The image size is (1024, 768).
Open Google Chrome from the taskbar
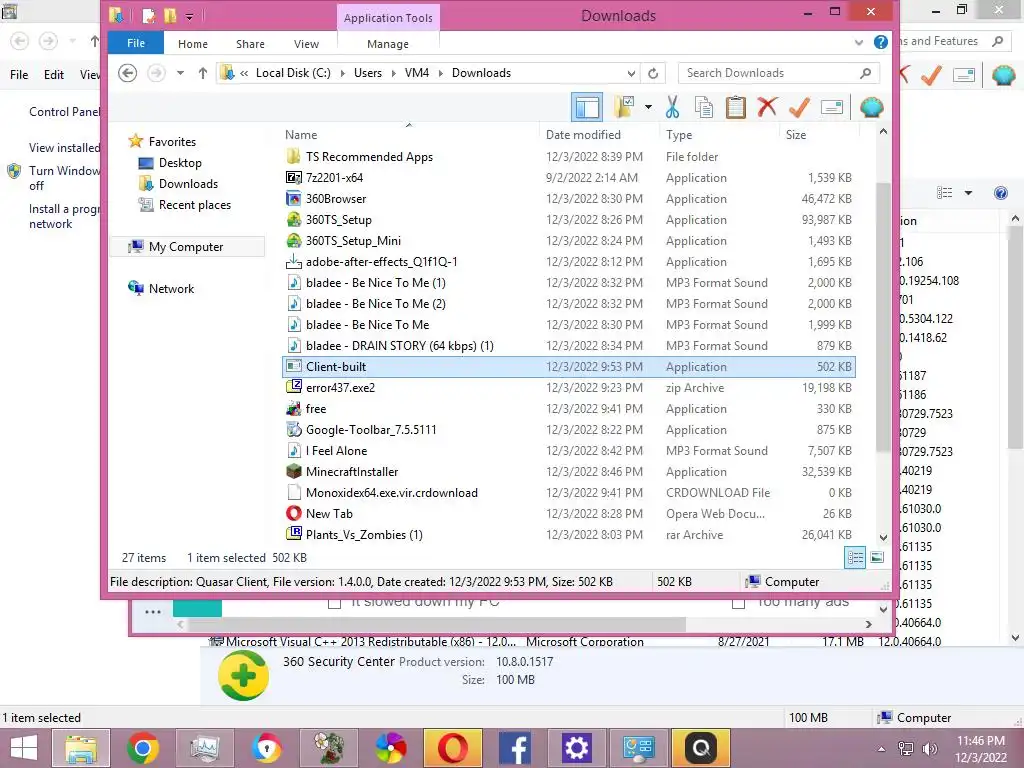pos(143,748)
